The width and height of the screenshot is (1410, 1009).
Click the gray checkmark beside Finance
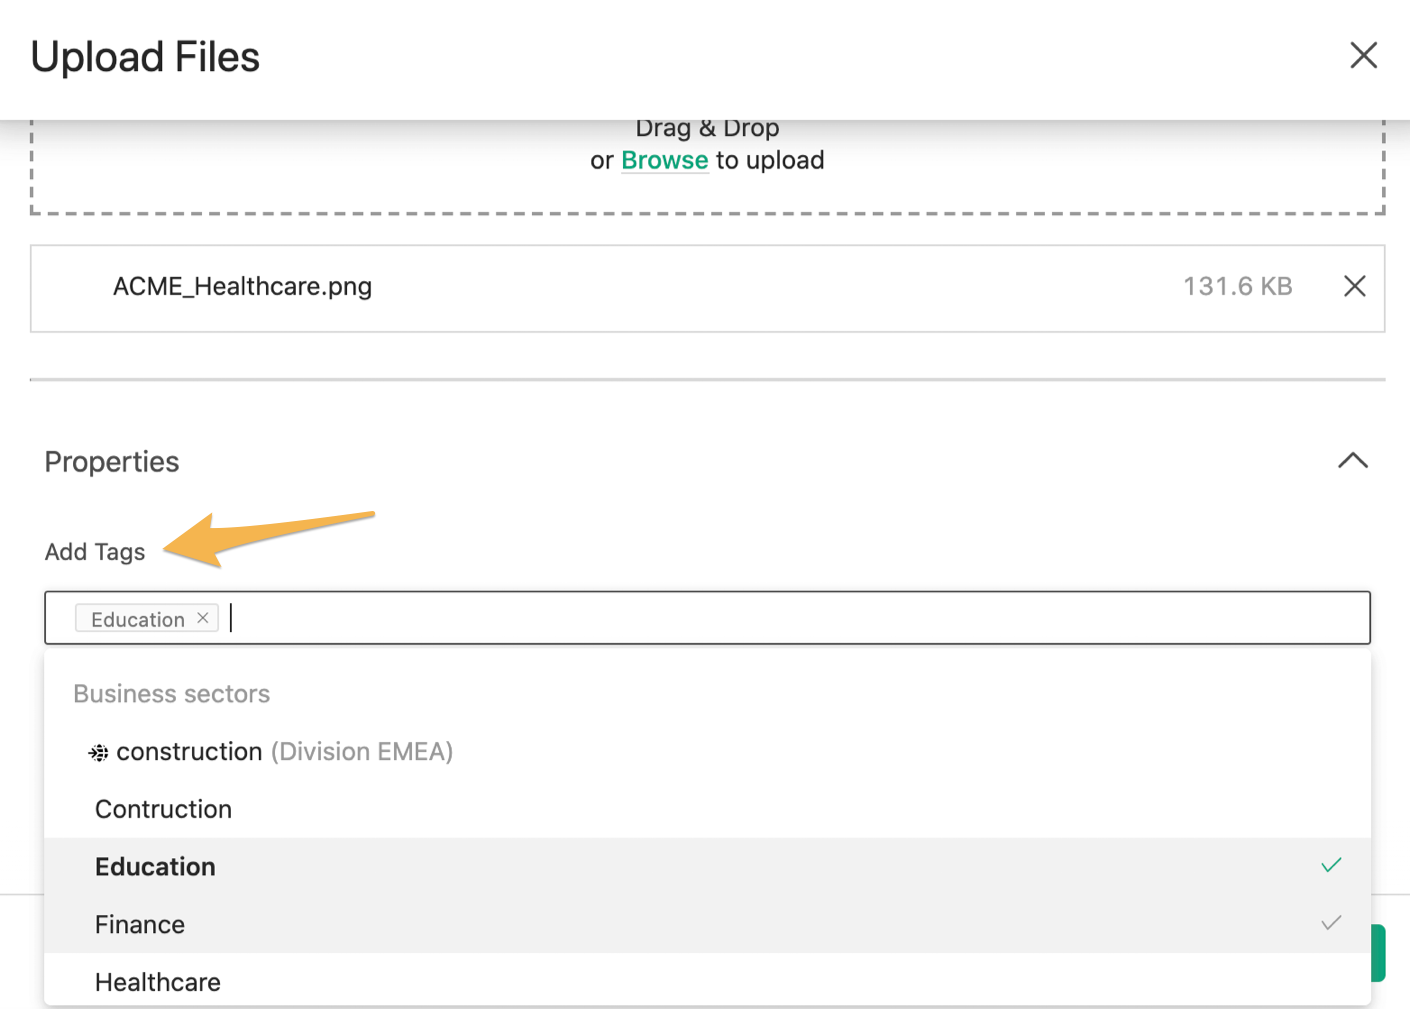tap(1331, 923)
